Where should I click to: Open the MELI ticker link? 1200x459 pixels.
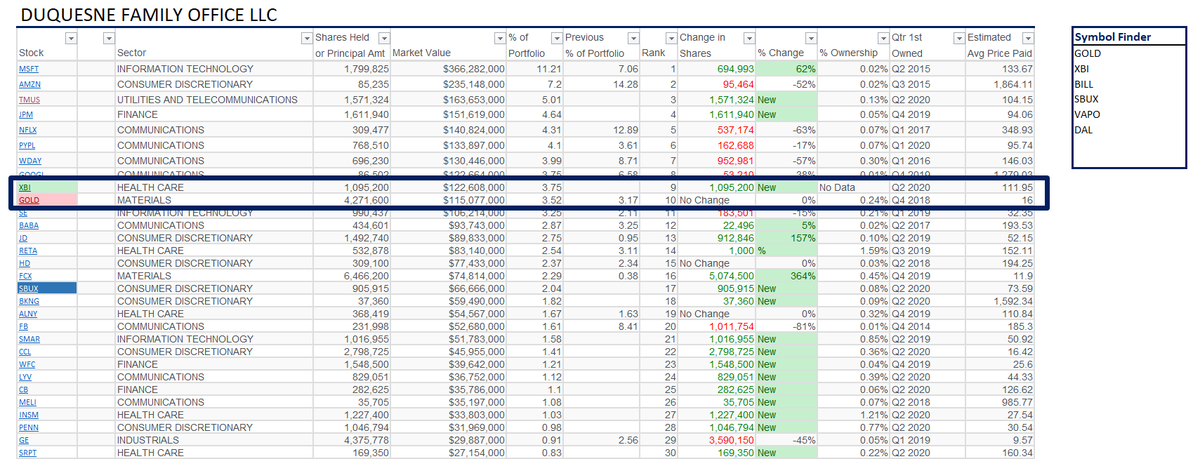tap(27, 402)
